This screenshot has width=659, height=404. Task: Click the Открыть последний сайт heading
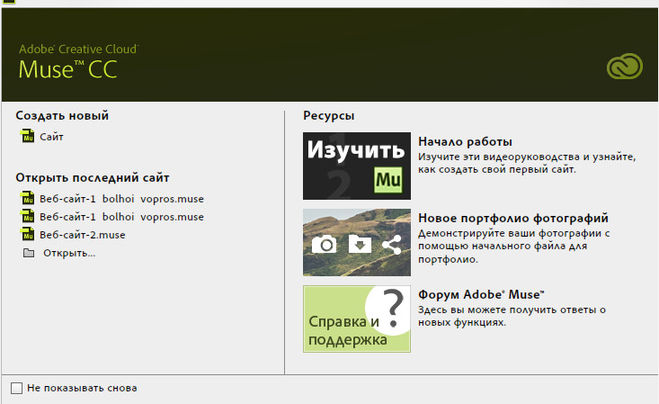pos(92,178)
